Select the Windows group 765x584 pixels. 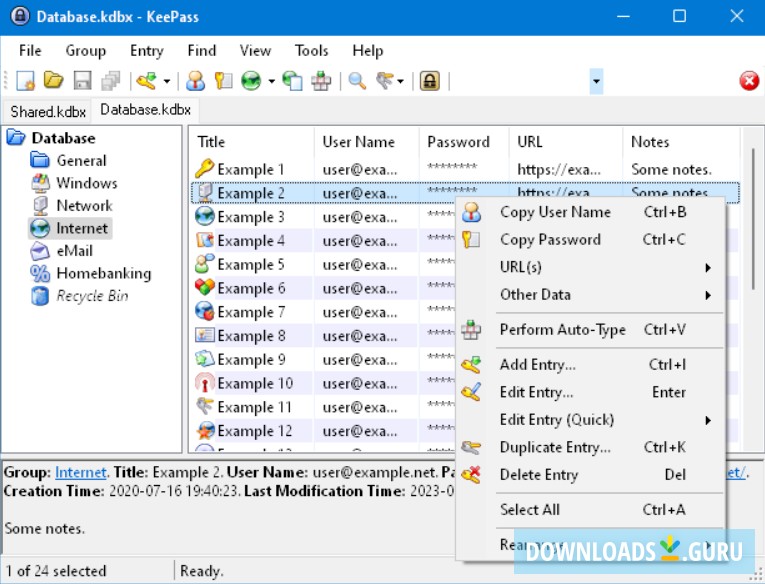tap(86, 183)
